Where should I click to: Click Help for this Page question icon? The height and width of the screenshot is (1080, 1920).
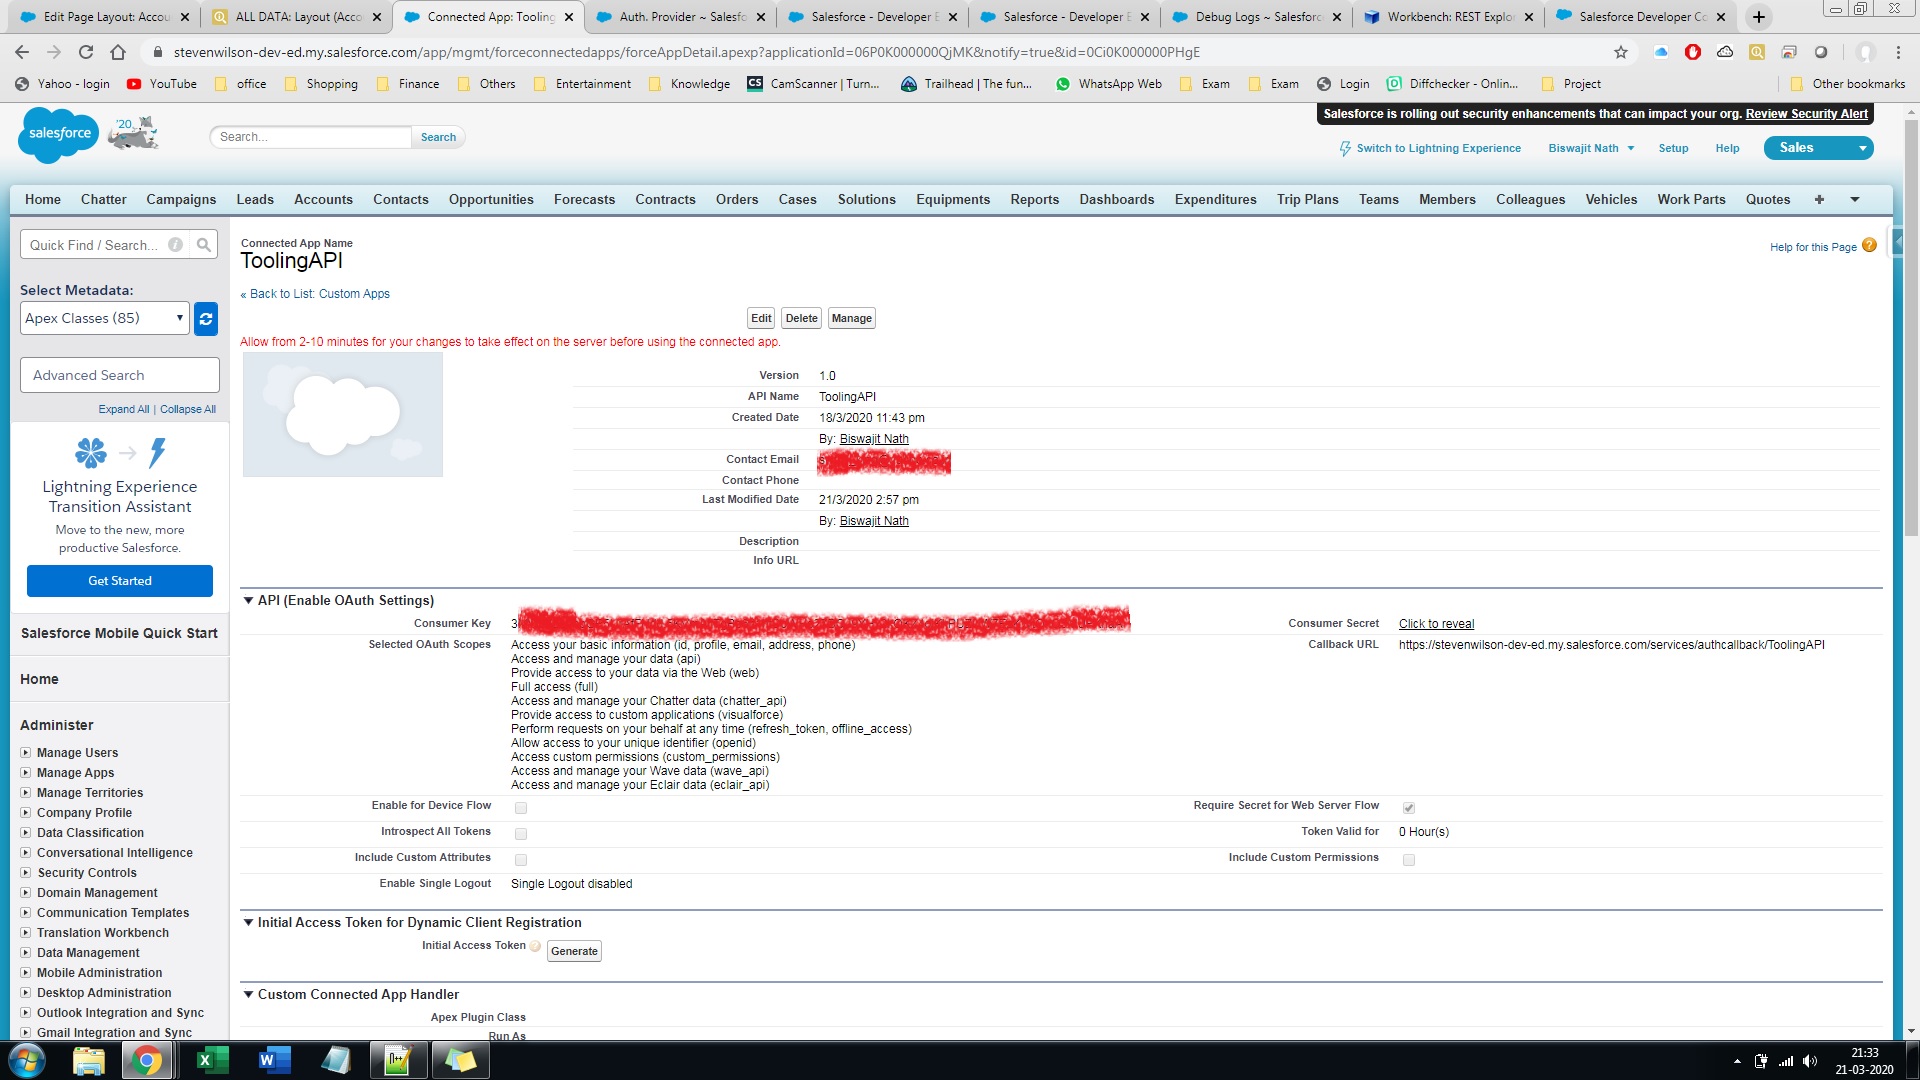(1869, 246)
